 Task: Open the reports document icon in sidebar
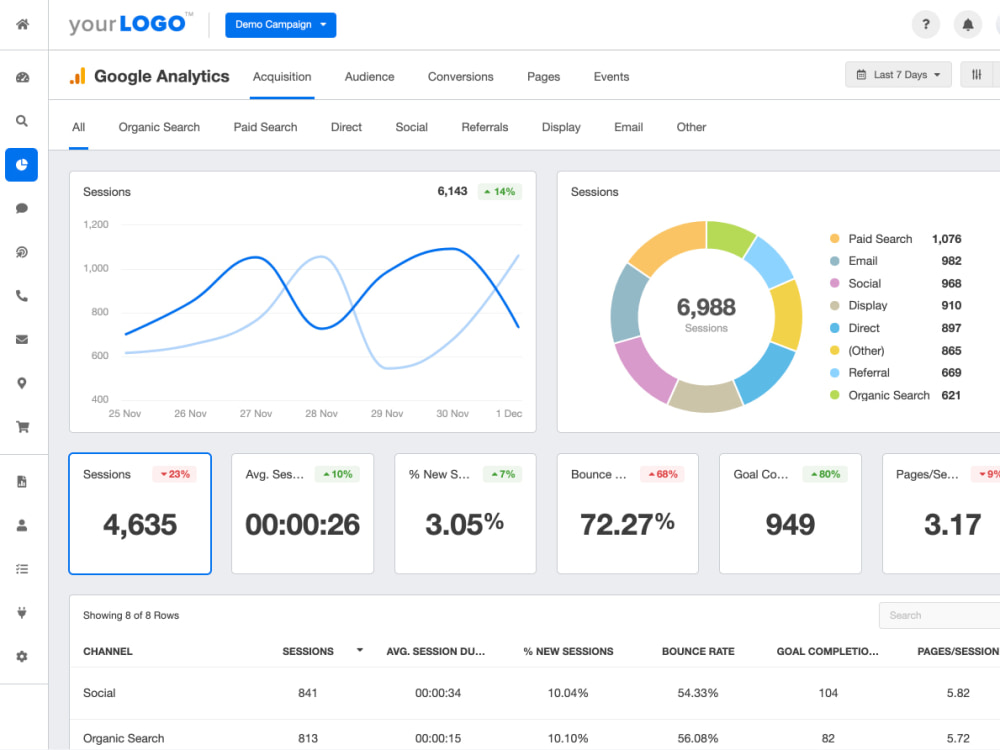coord(22,482)
